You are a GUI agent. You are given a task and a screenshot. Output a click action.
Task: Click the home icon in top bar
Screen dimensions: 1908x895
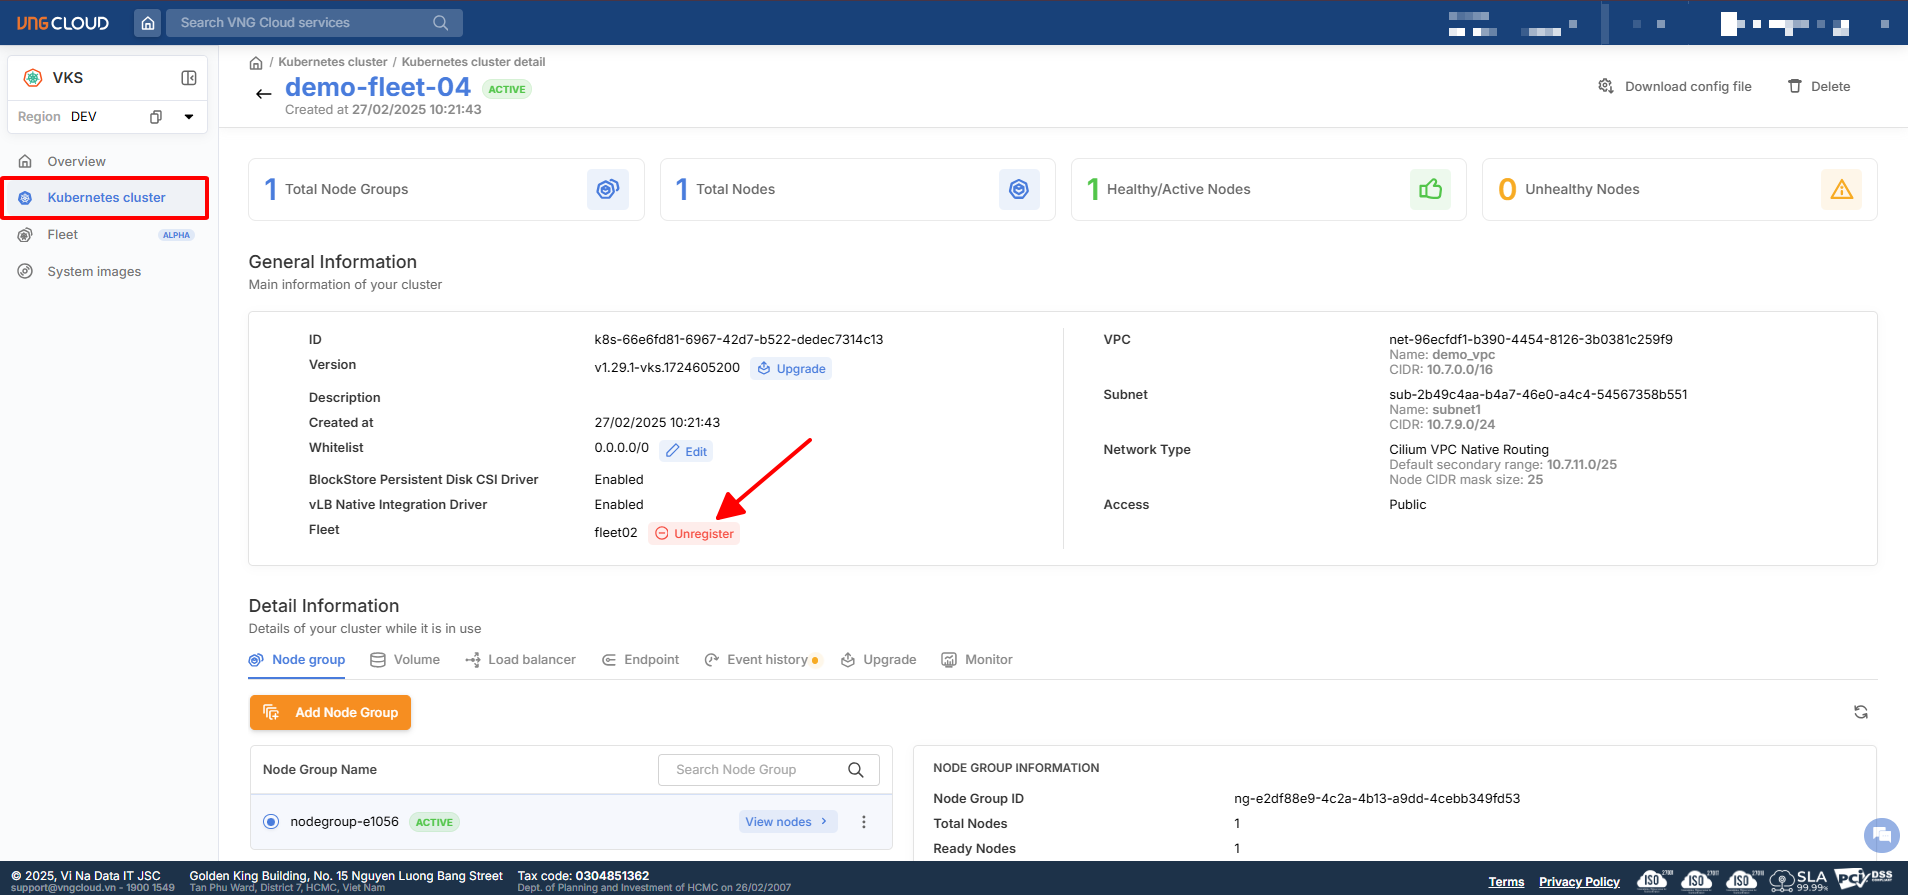point(148,23)
